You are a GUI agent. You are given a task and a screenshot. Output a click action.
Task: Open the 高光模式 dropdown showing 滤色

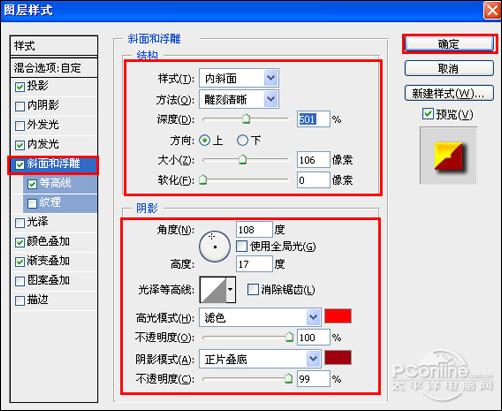tap(260, 317)
